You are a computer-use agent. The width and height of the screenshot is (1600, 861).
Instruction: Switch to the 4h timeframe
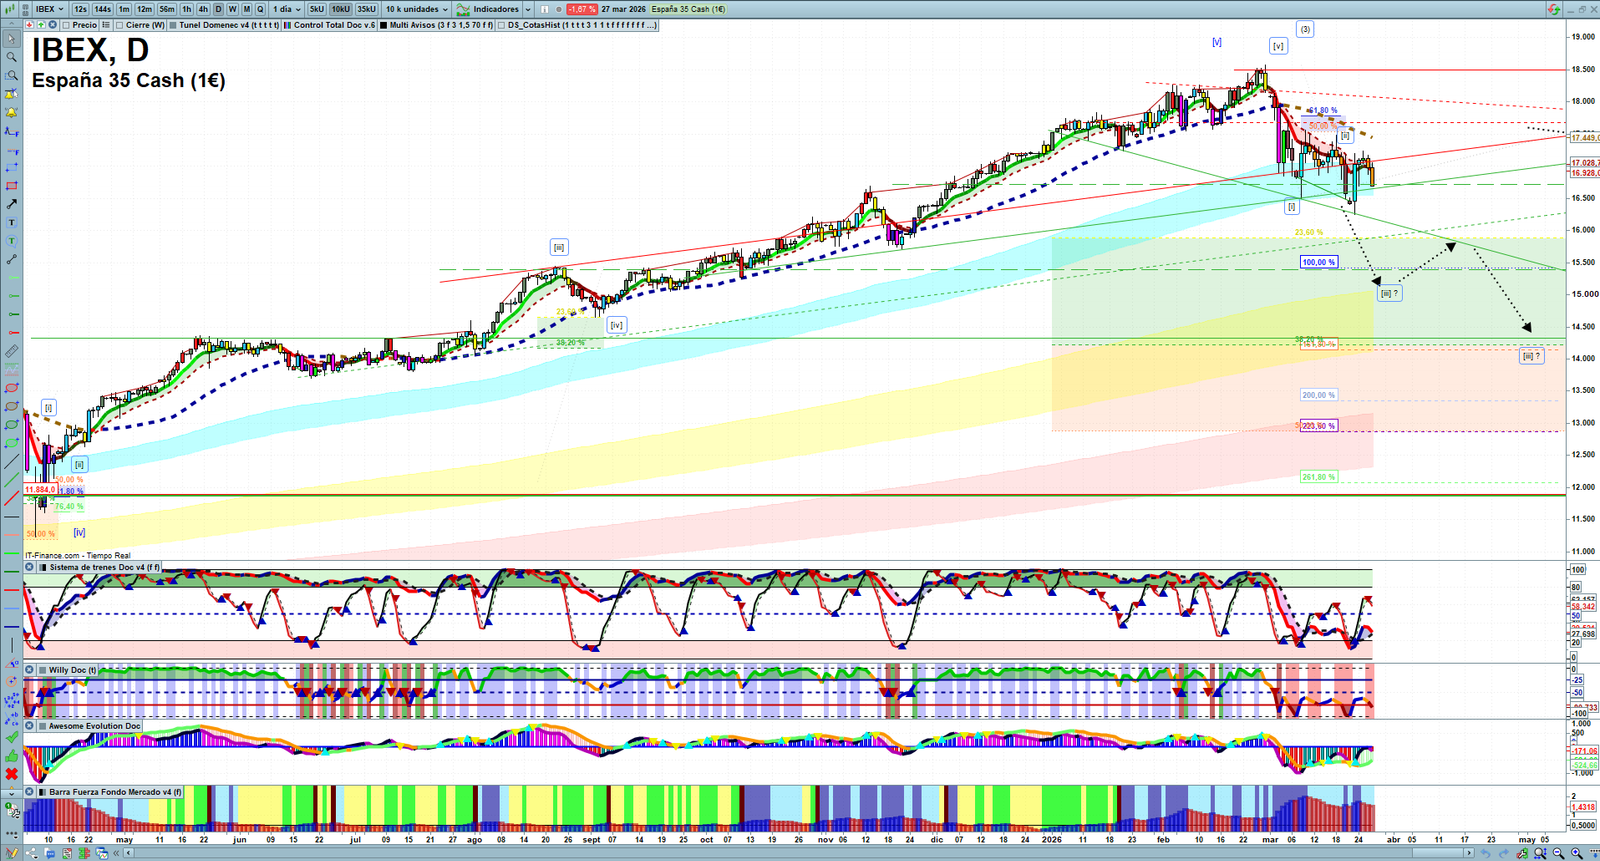[x=203, y=9]
